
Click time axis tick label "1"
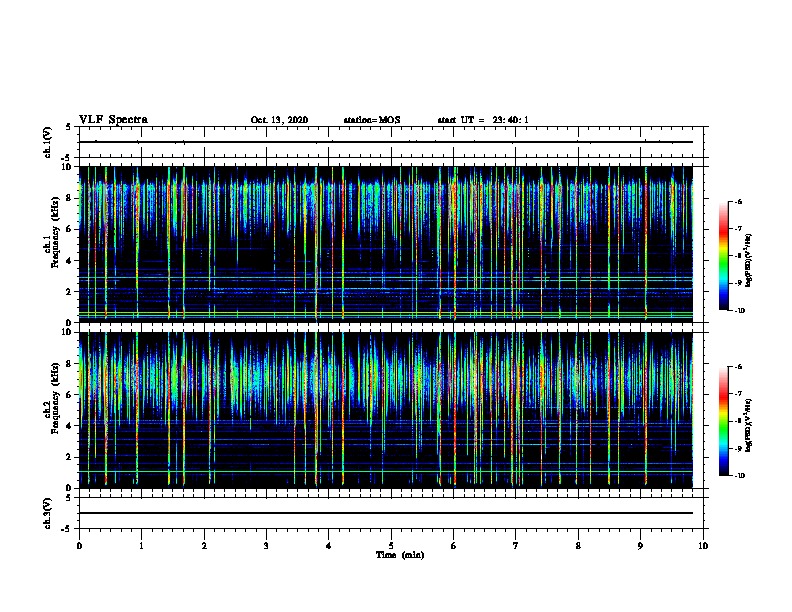[x=141, y=546]
